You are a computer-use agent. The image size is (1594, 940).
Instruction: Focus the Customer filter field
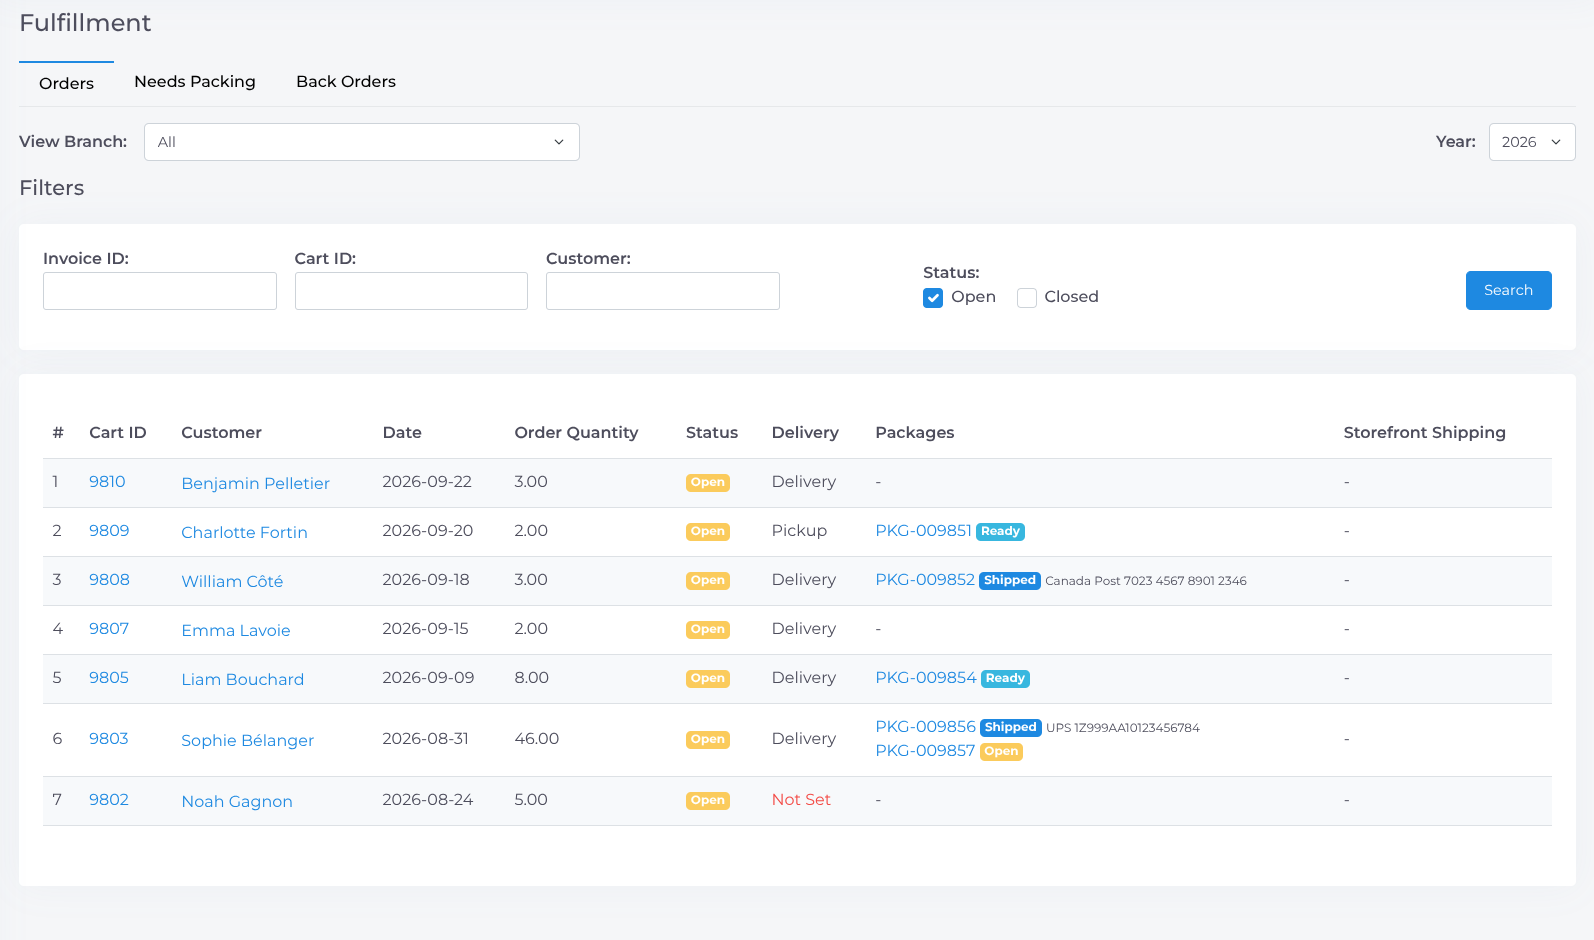pos(663,291)
